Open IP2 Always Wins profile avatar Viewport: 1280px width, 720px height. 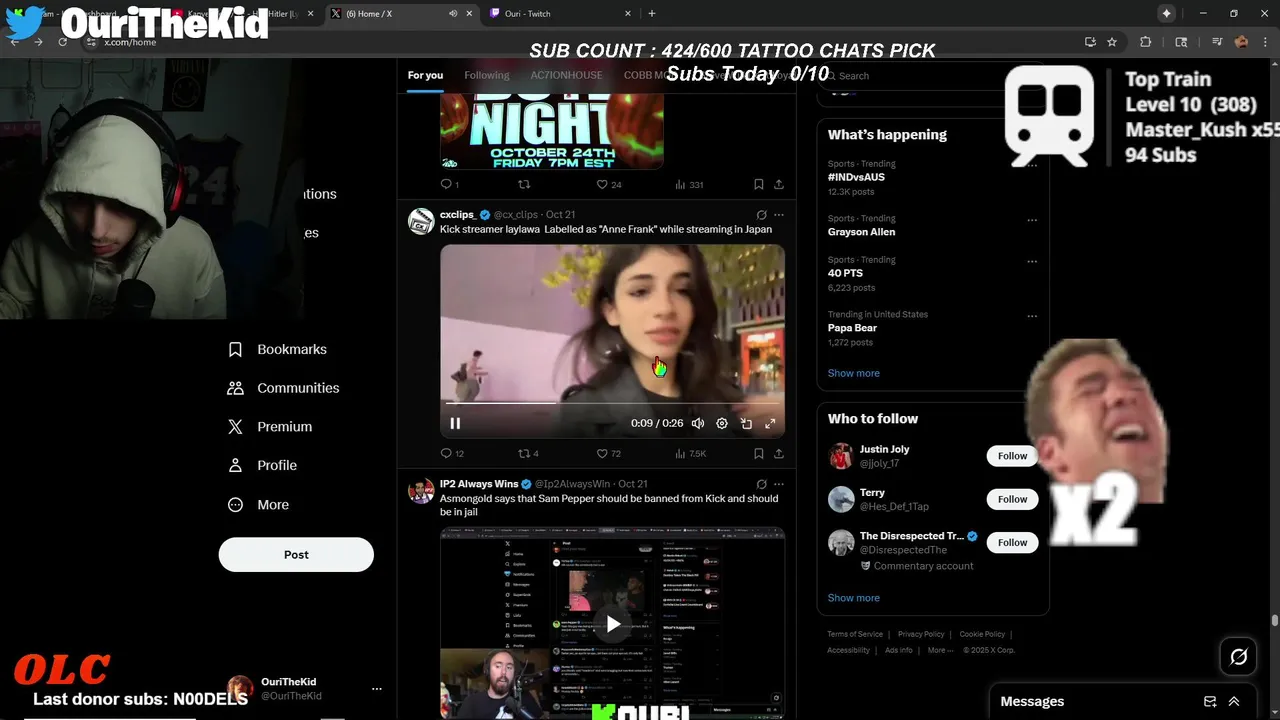pos(421,490)
